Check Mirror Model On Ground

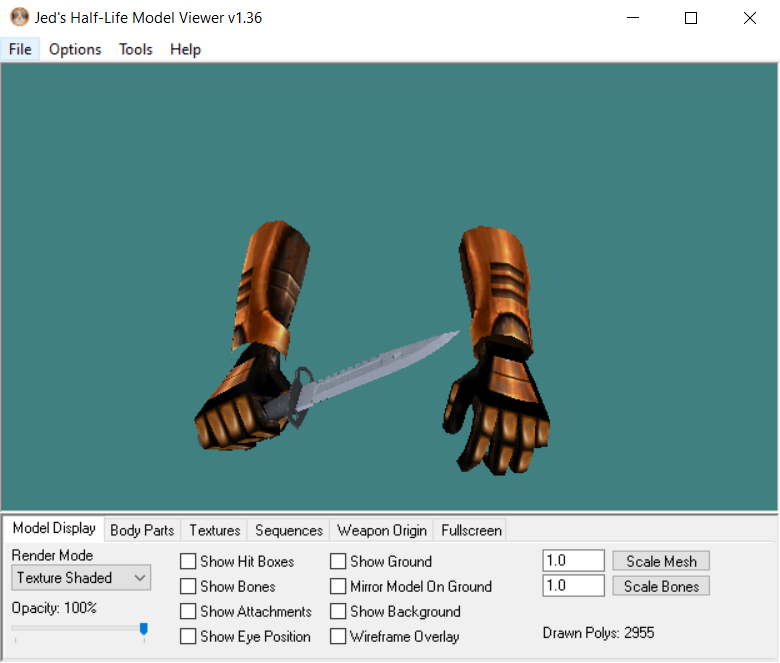(x=338, y=587)
